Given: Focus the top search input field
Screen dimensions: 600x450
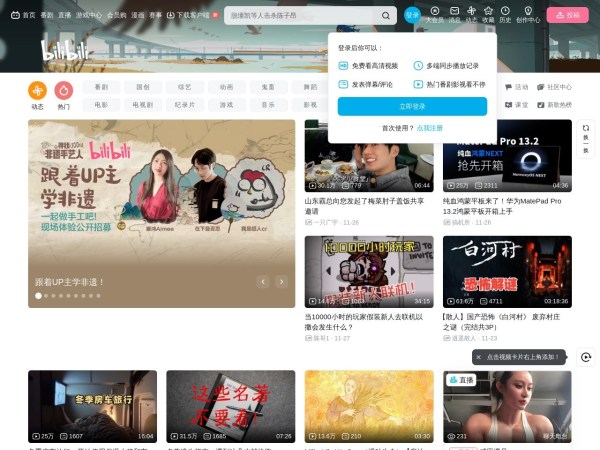Looking at the screenshot, I should click(x=300, y=16).
